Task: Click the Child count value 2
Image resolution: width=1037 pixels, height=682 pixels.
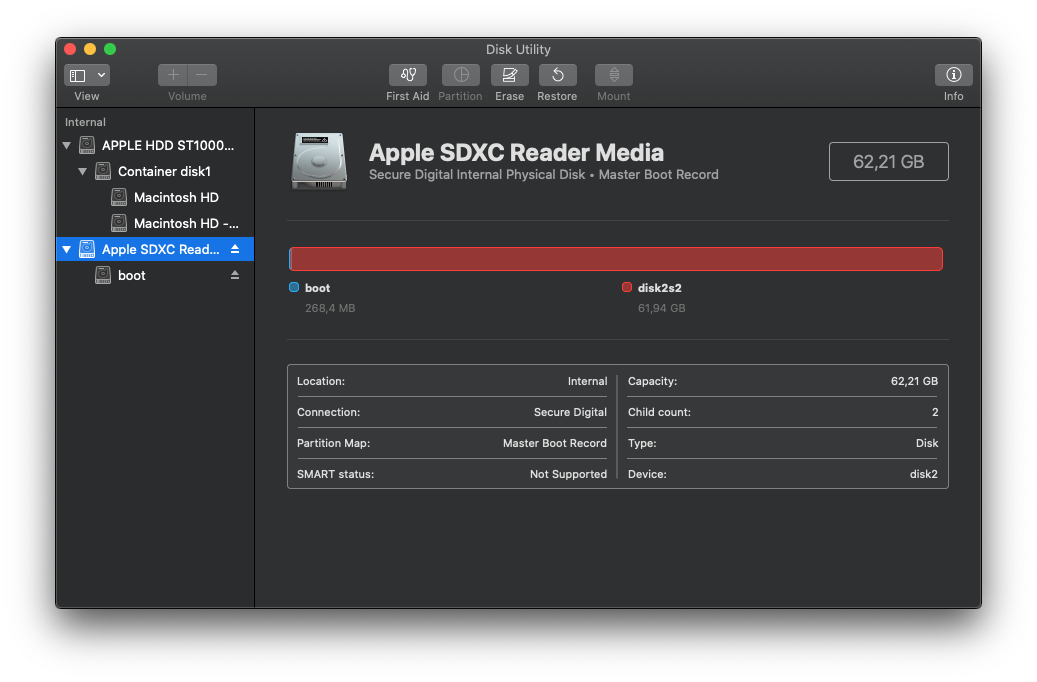Action: [934, 413]
